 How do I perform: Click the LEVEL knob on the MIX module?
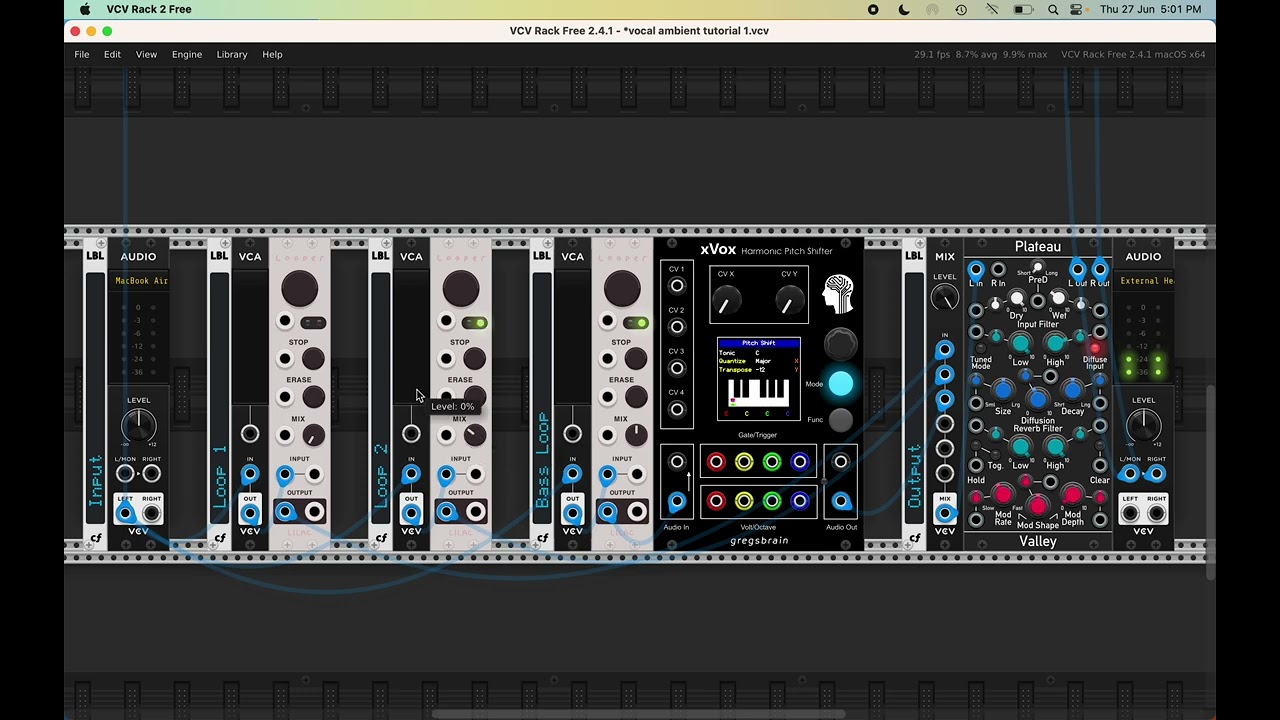pos(944,298)
